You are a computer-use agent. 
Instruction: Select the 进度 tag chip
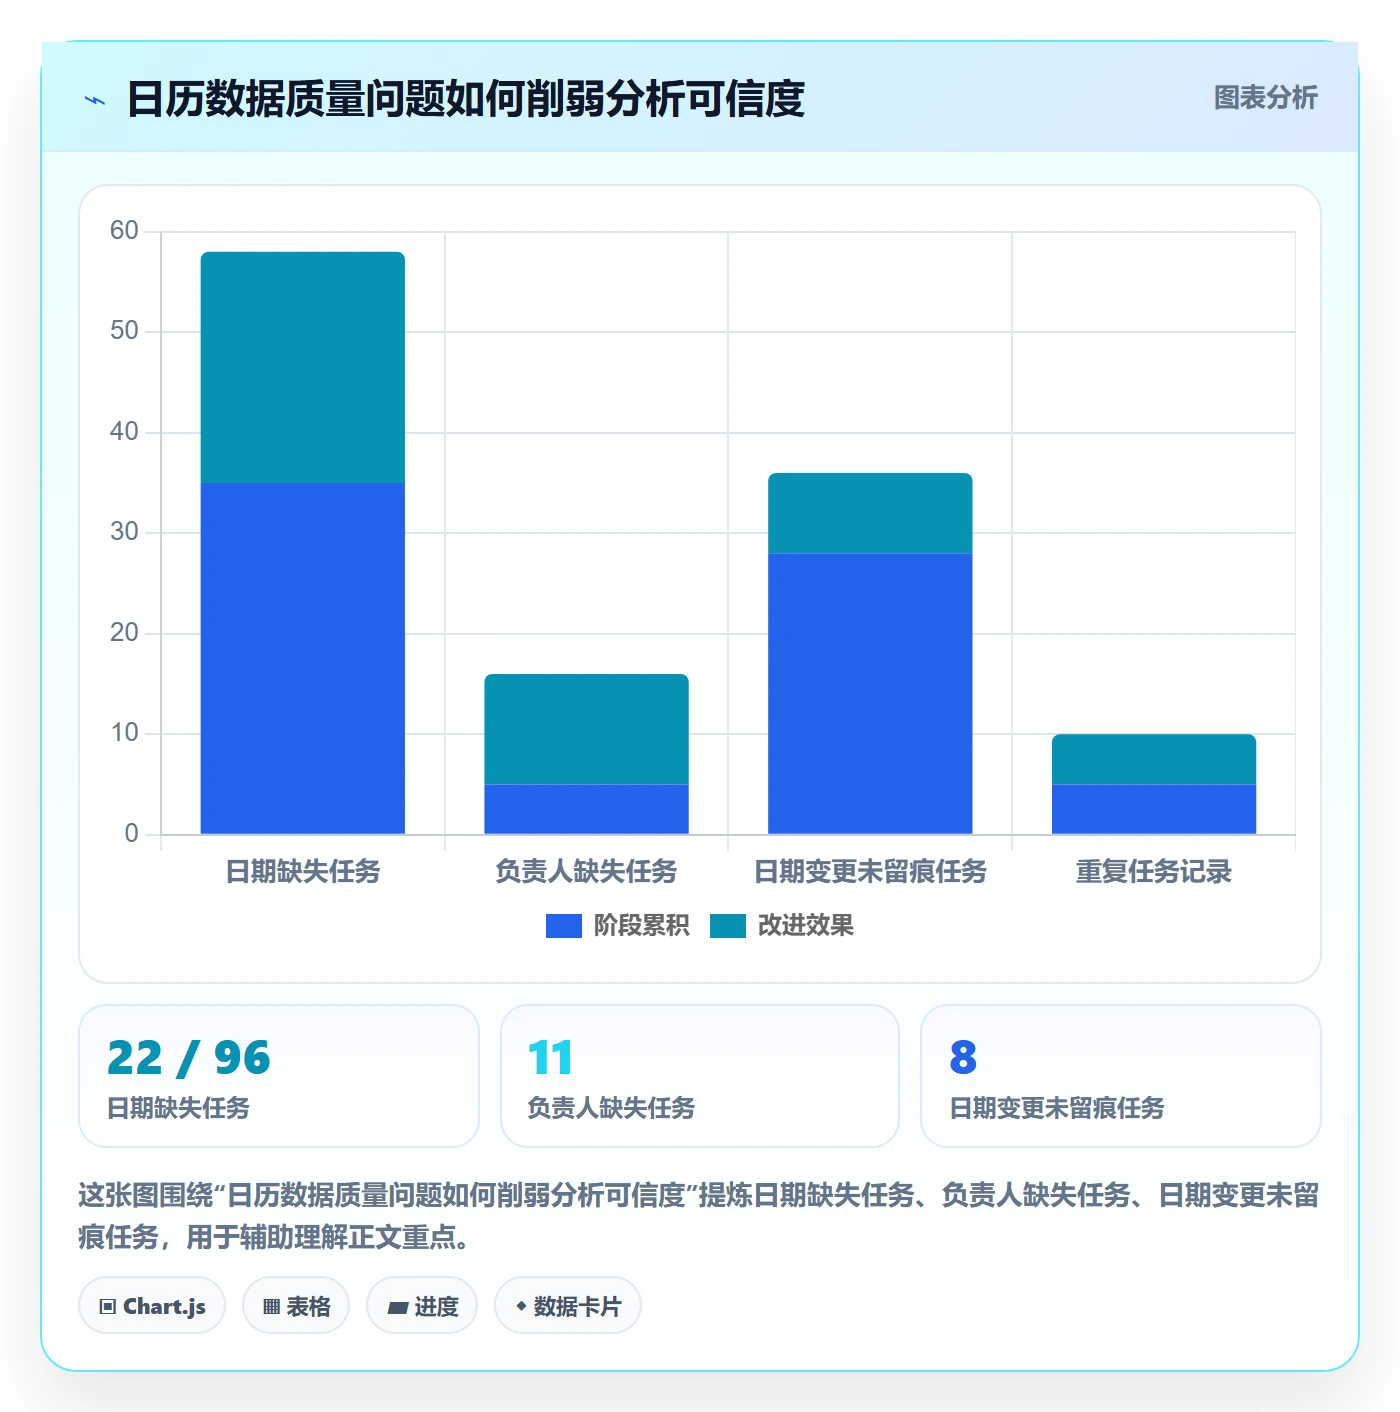[x=422, y=1306]
